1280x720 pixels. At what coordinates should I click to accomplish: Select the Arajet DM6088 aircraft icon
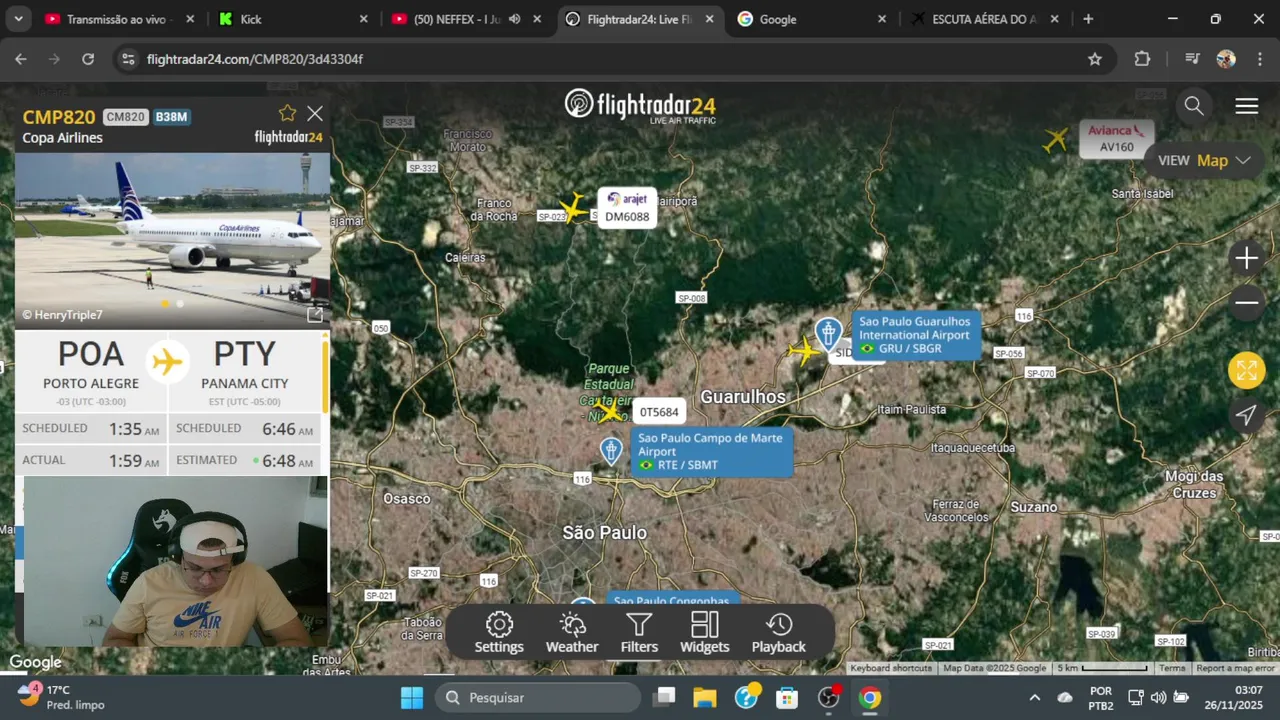click(573, 207)
